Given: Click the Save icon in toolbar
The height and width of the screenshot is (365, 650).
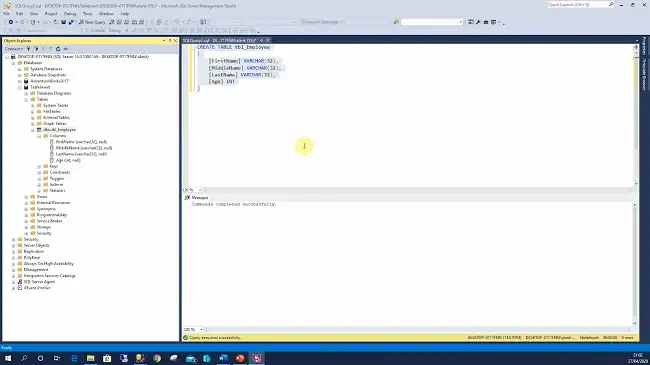Looking at the screenshot, I should point(63,22).
